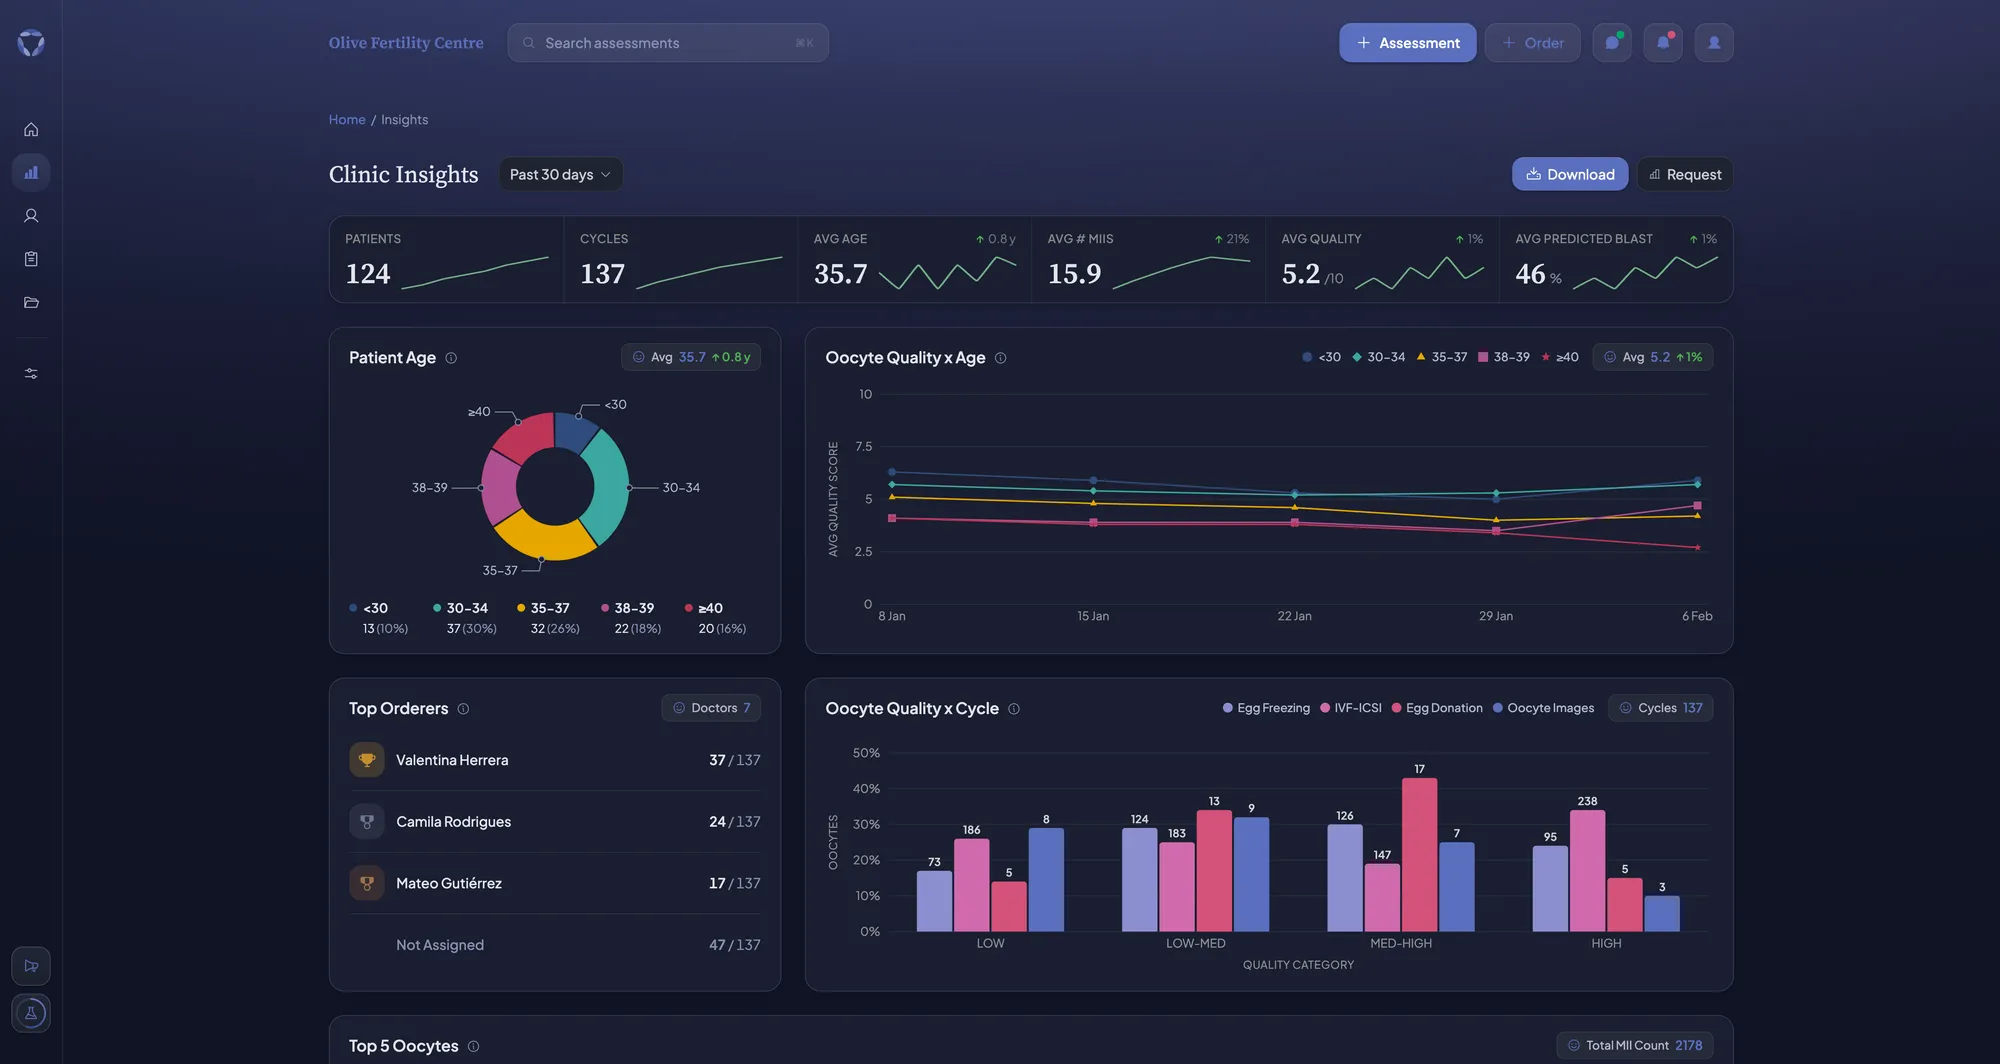Select Camila Rodrigues row
The image size is (2000, 1064).
tap(555, 822)
